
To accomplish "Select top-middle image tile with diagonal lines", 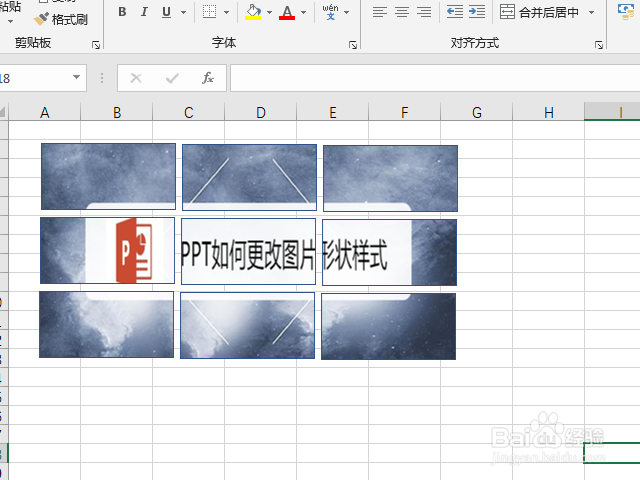I will point(249,177).
